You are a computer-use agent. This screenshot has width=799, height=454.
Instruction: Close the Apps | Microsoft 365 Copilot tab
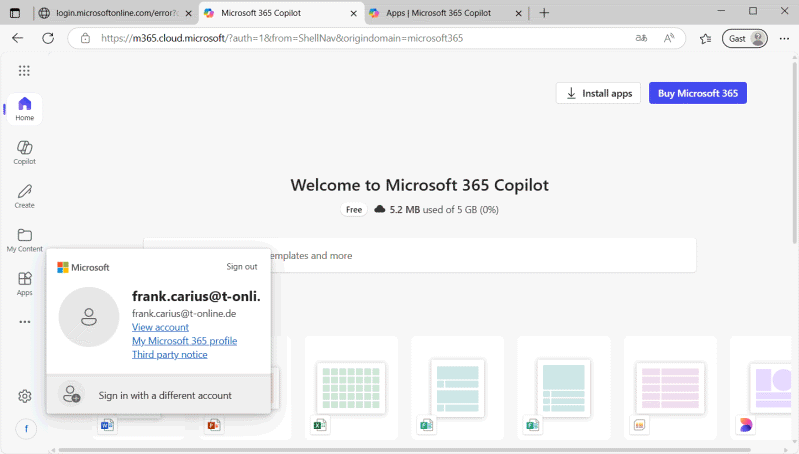tap(519, 14)
